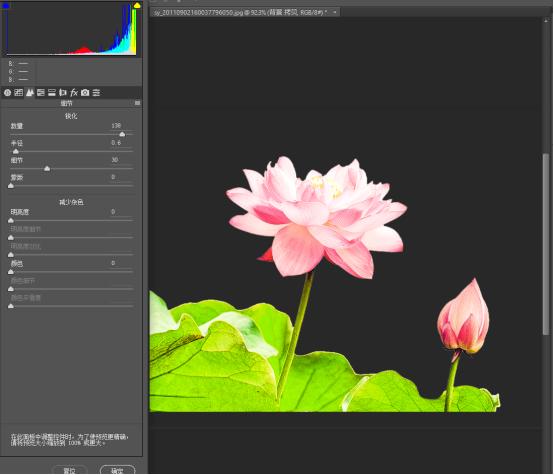Expand the document tab overflow arrow
Image resolution: width=554 pixels, height=475 pixels.
(x=335, y=12)
